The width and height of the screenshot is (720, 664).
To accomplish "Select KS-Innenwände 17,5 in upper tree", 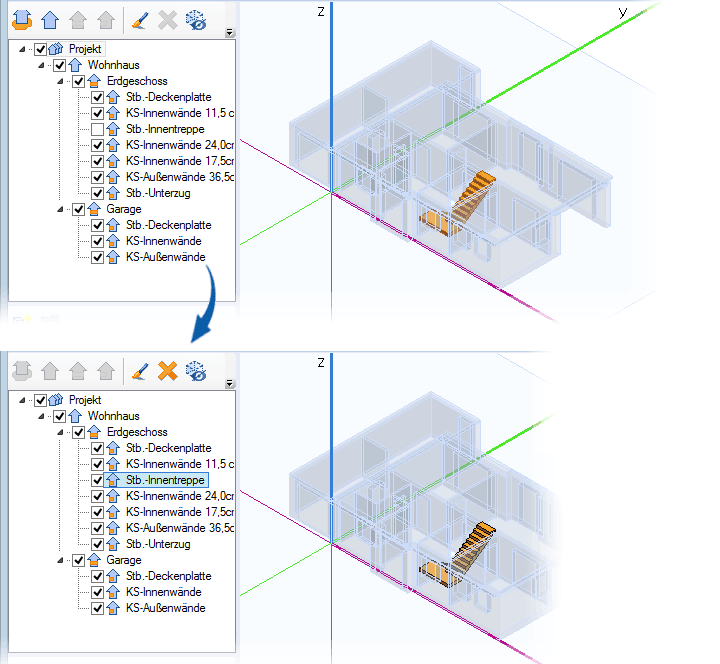I will click(180, 161).
